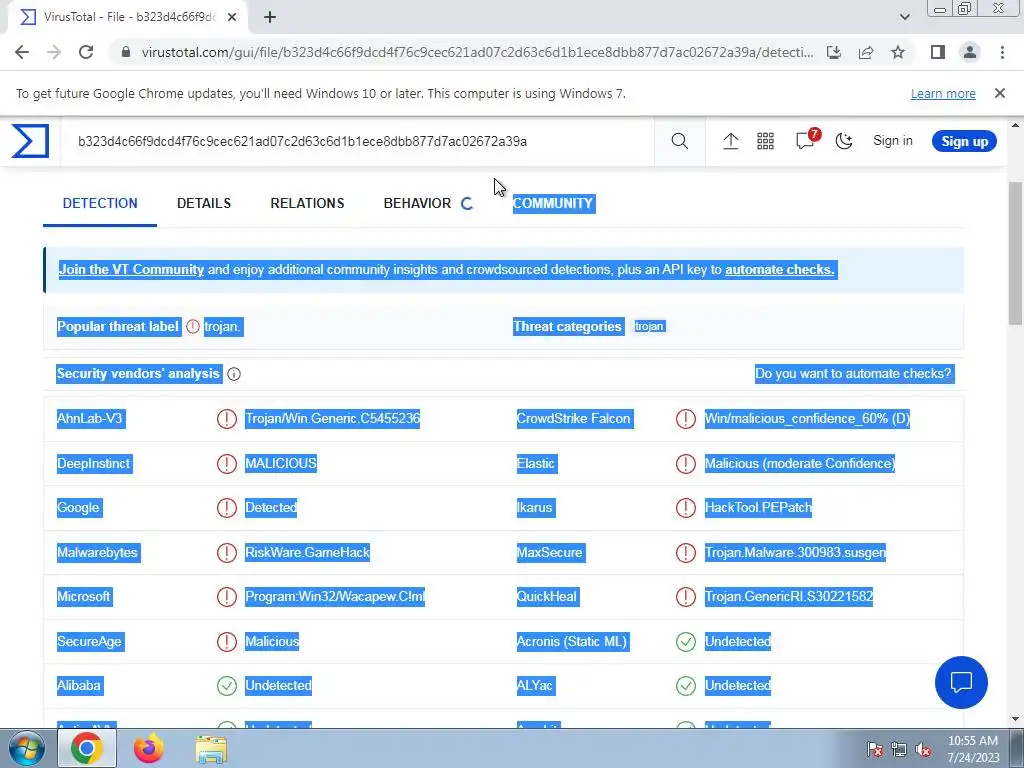Click the SecureAge vendor name

(x=90, y=642)
